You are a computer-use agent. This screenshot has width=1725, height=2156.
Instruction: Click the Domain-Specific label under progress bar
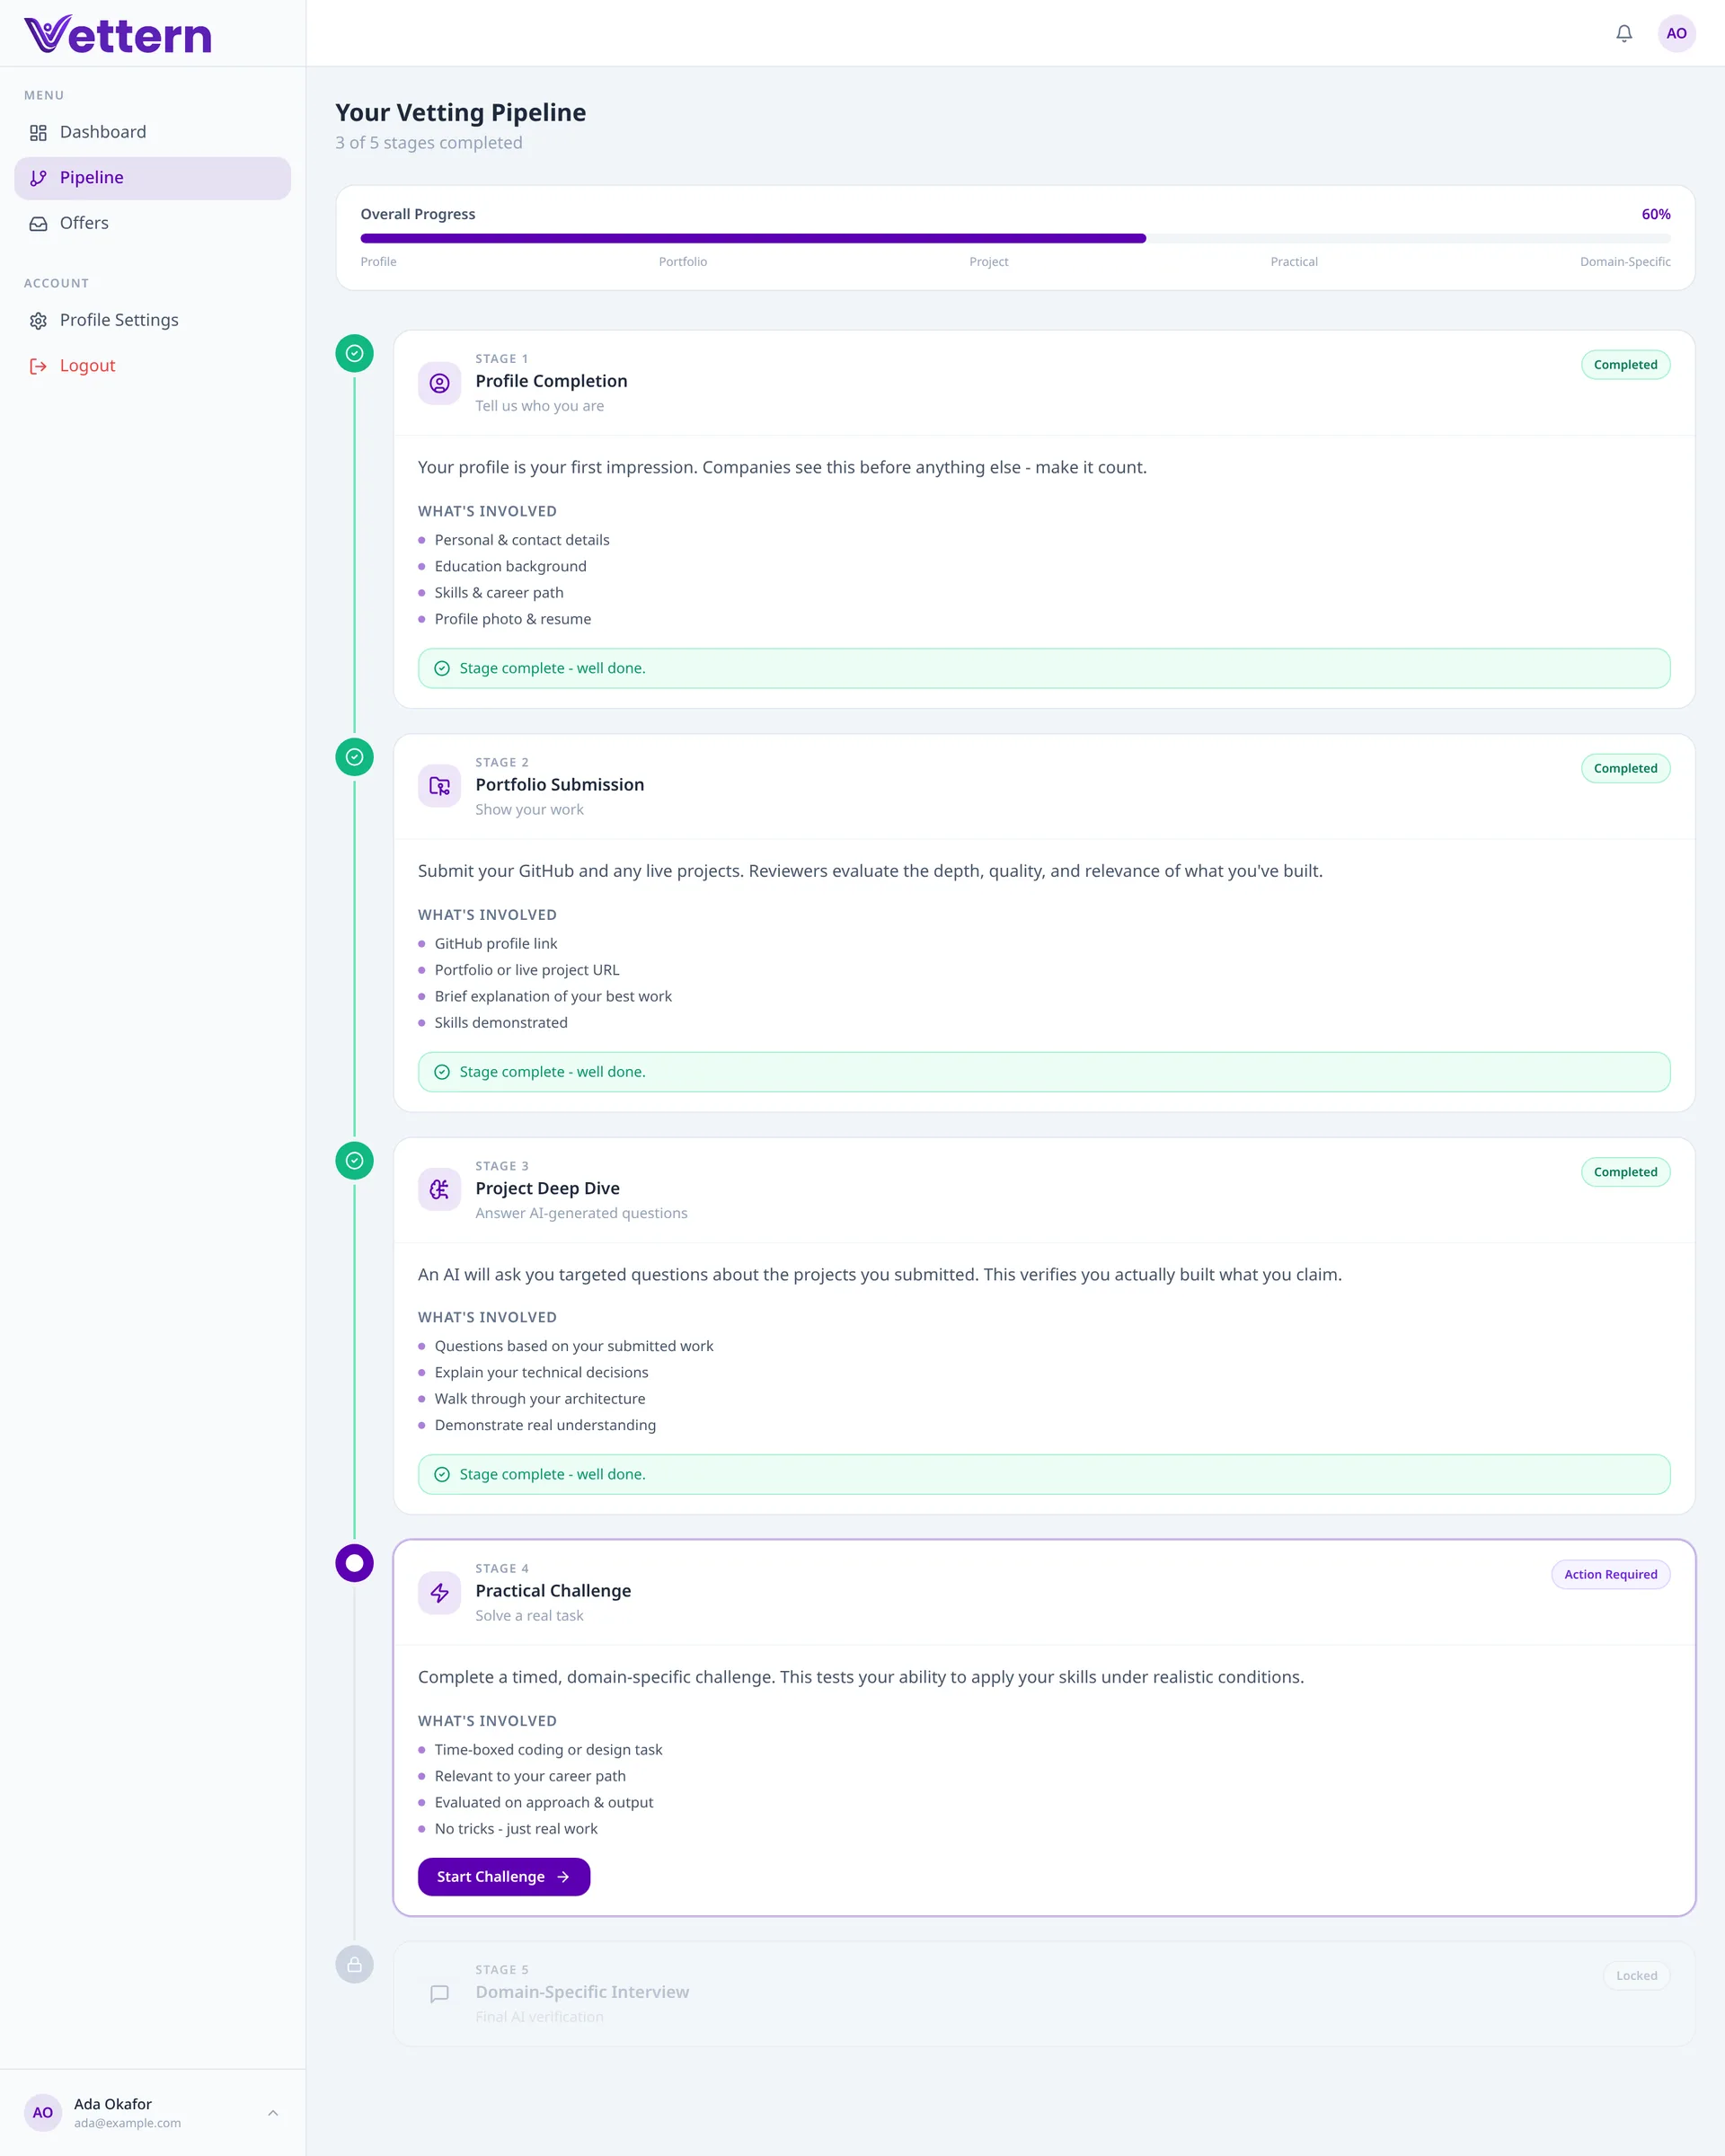pos(1625,262)
